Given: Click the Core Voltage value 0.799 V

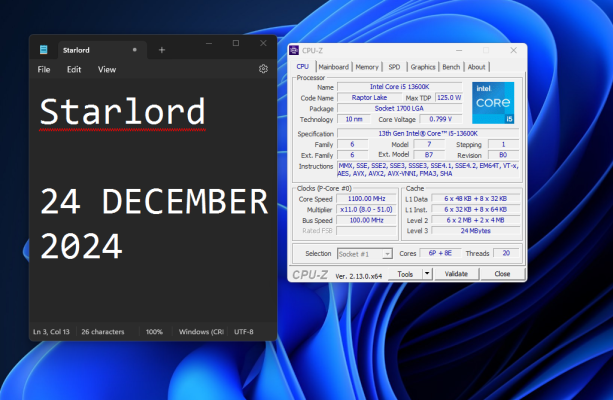Looking at the screenshot, I should pyautogui.click(x=441, y=119).
